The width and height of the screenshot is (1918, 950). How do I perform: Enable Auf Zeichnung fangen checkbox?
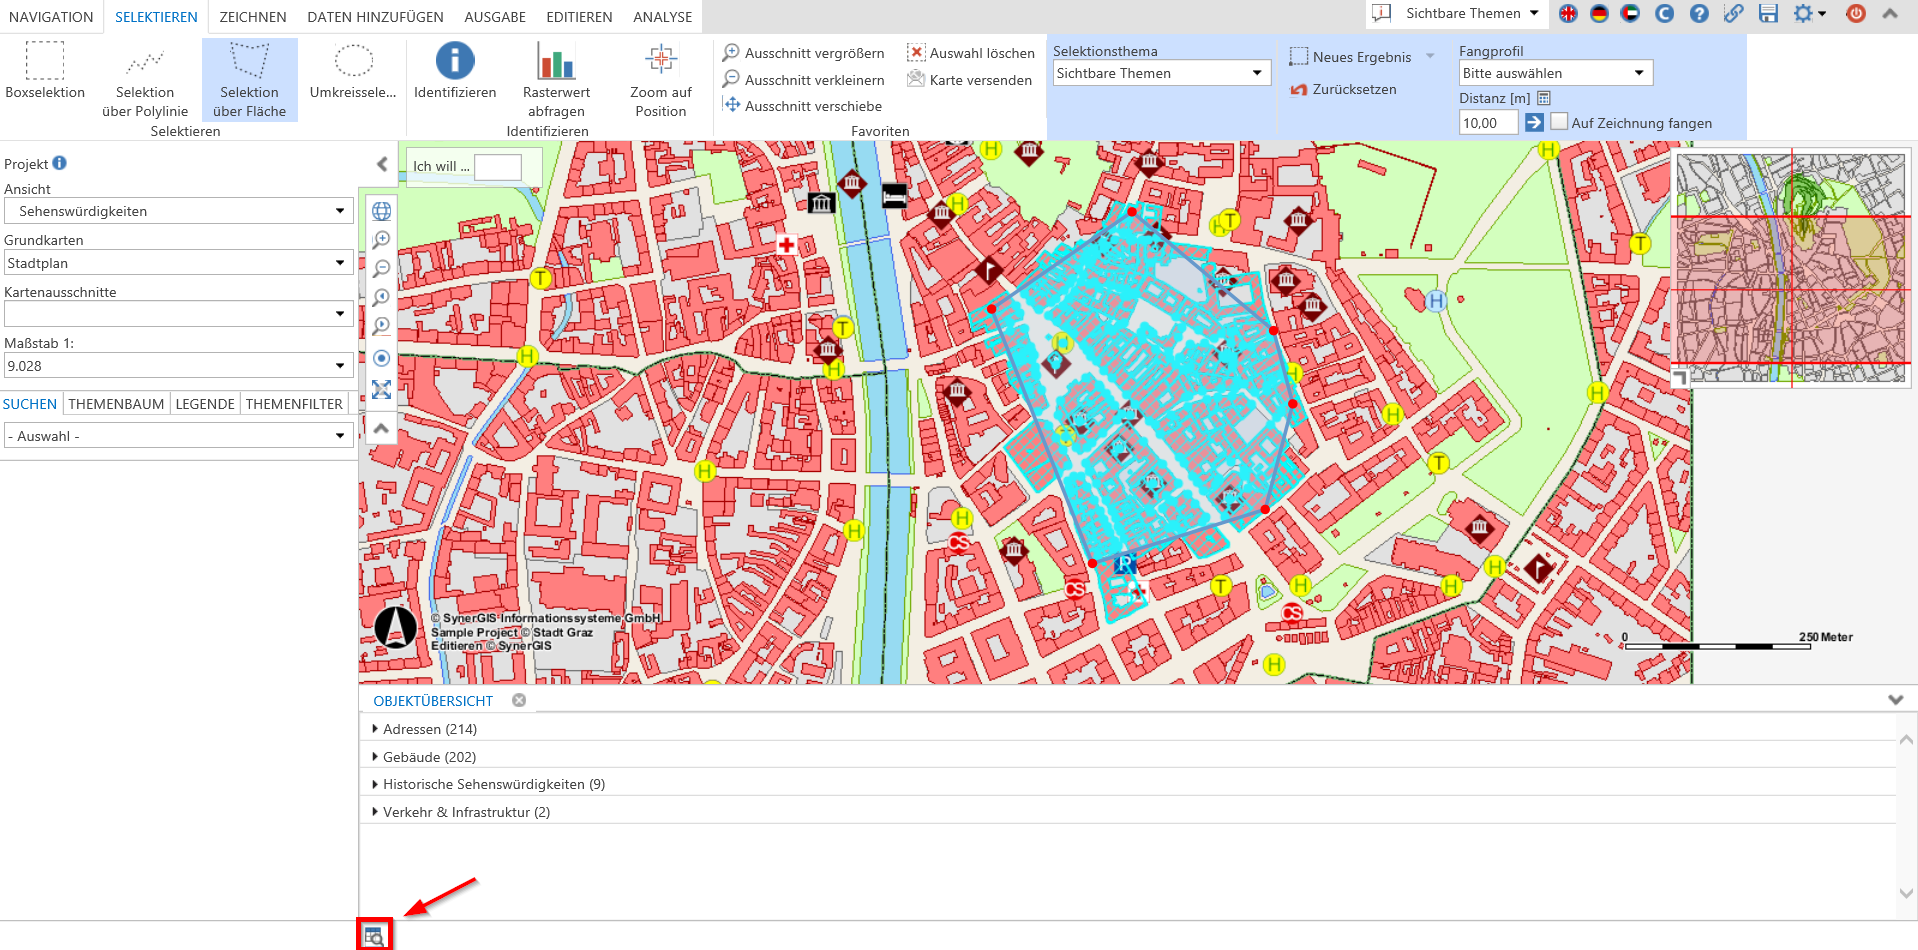tap(1559, 122)
